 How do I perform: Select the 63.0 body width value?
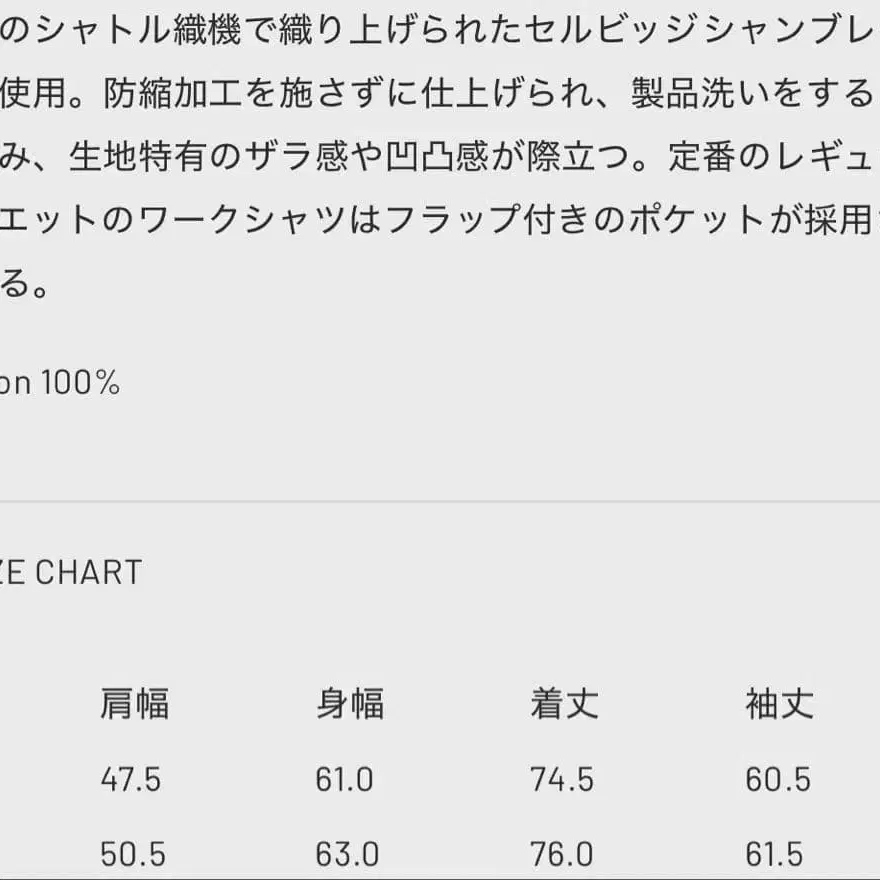347,854
